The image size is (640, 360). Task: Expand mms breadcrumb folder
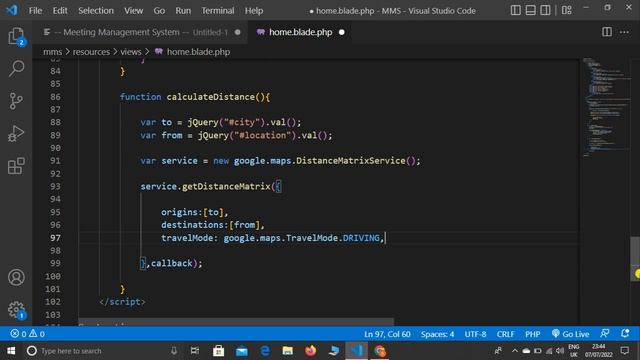click(52, 52)
